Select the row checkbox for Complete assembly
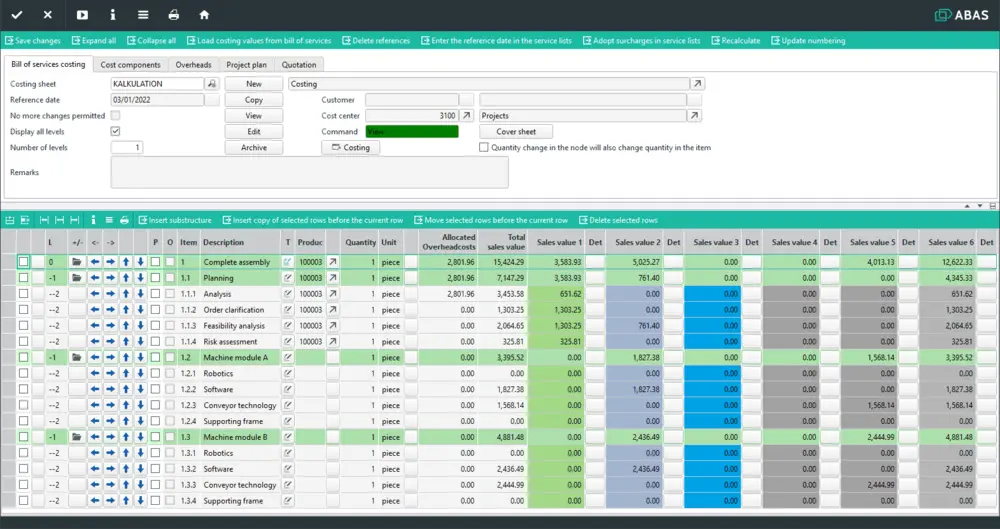1000x529 pixels. pos(24,262)
